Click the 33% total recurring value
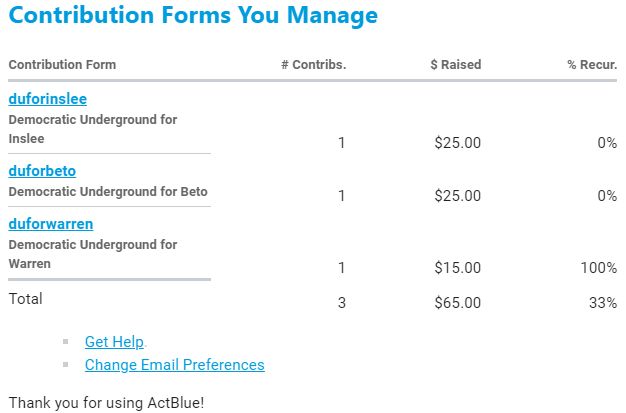 coord(603,302)
